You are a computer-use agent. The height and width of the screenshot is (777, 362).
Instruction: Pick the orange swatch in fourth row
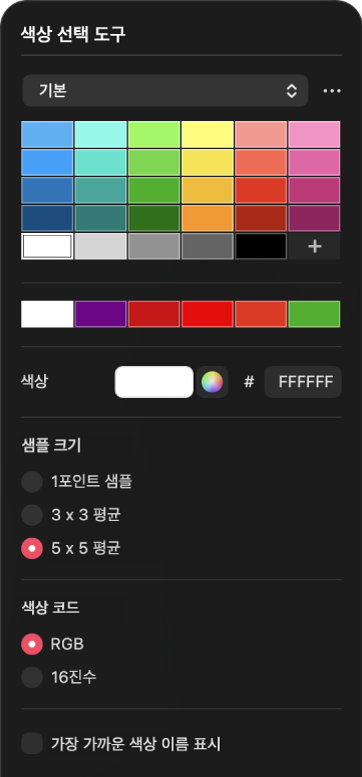[x=207, y=218]
